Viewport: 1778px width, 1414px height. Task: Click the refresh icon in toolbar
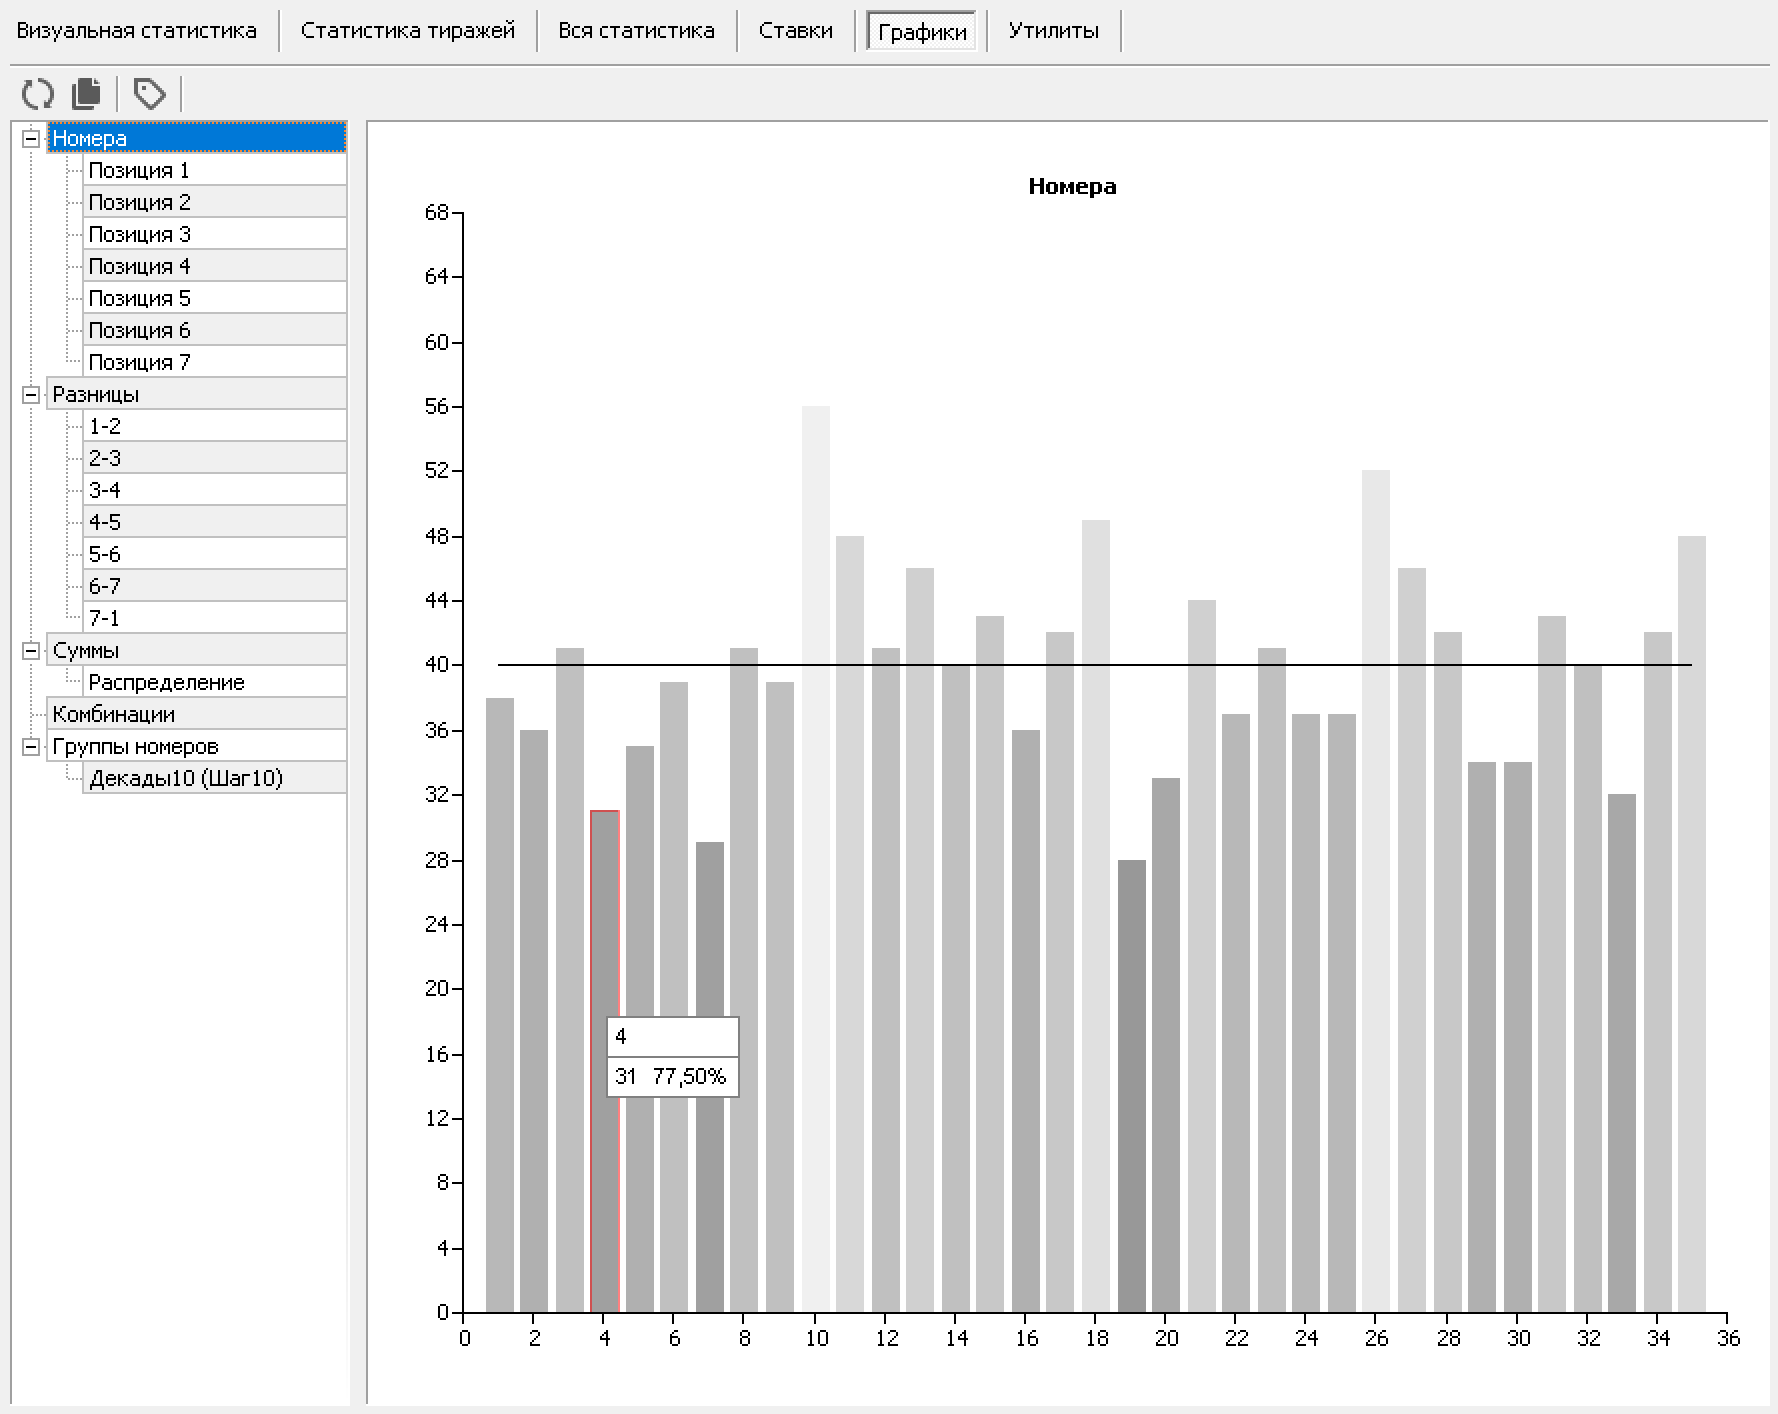38,94
